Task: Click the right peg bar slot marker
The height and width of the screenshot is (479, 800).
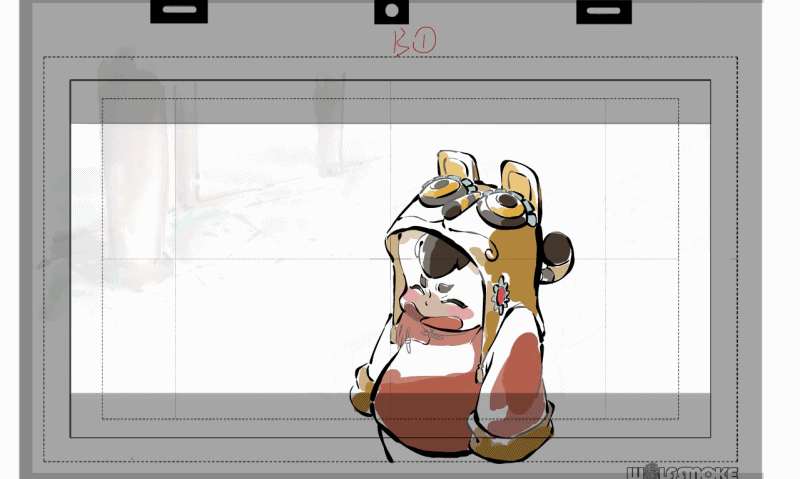Action: 604,11
